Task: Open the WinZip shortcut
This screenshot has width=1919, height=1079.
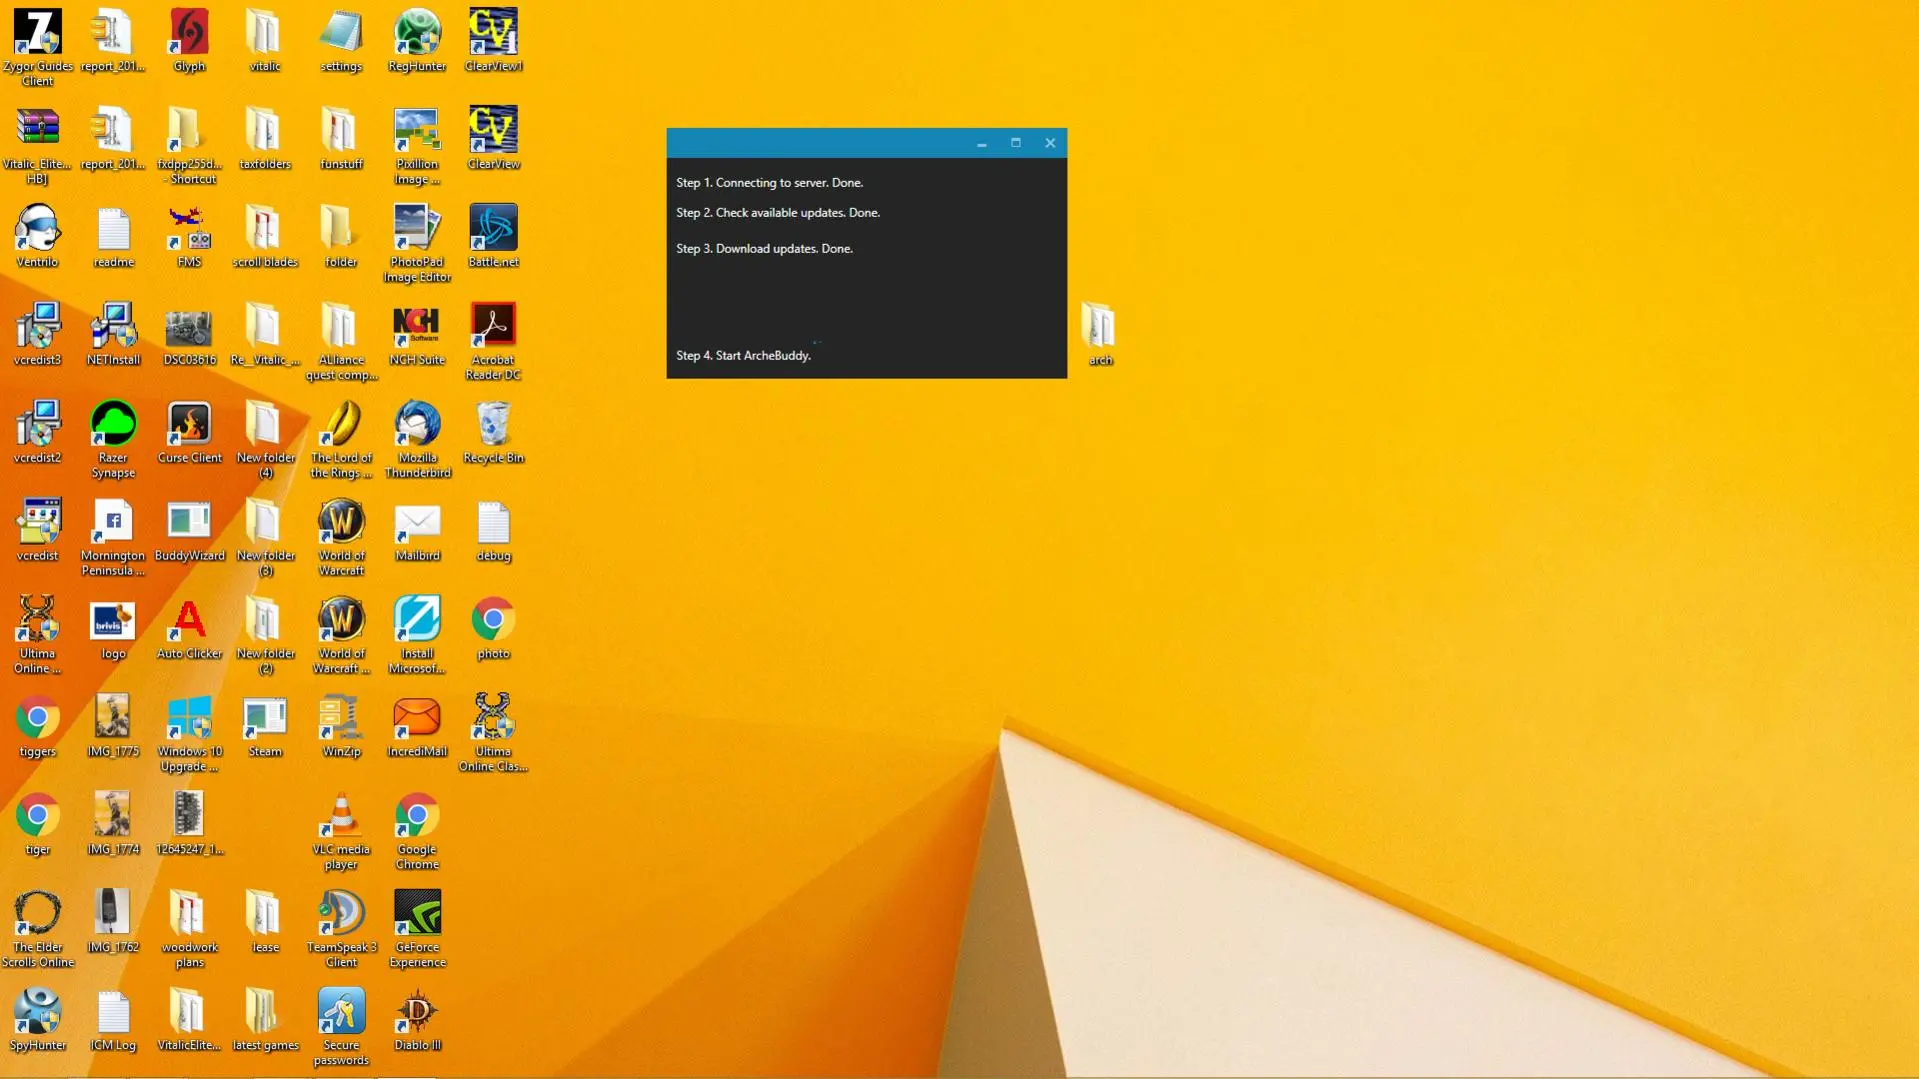Action: click(341, 719)
